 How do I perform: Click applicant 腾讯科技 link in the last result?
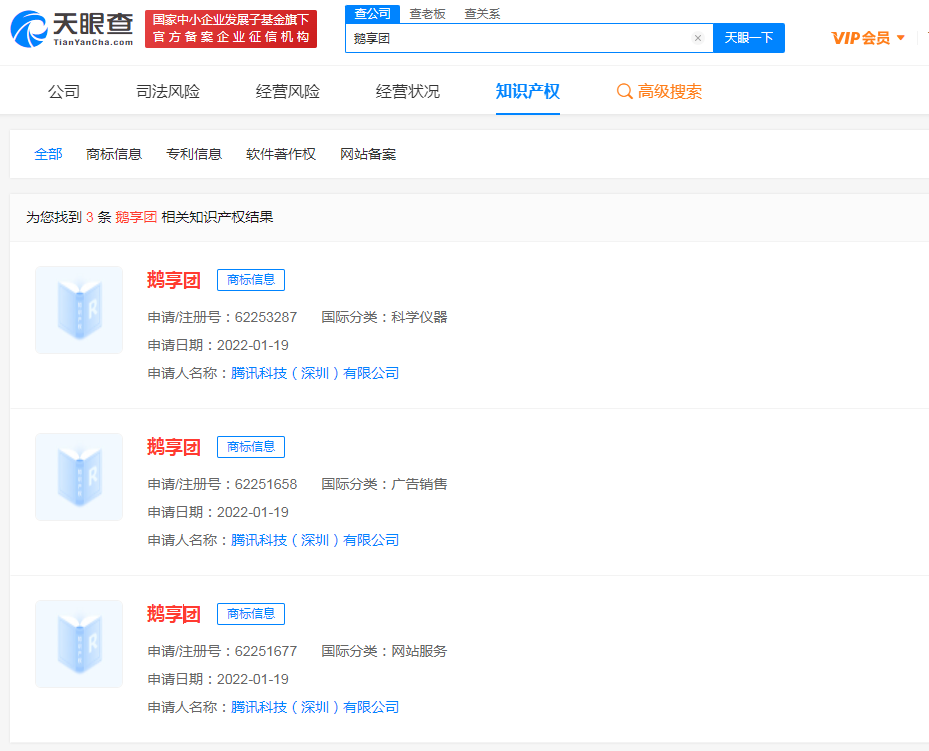point(315,707)
